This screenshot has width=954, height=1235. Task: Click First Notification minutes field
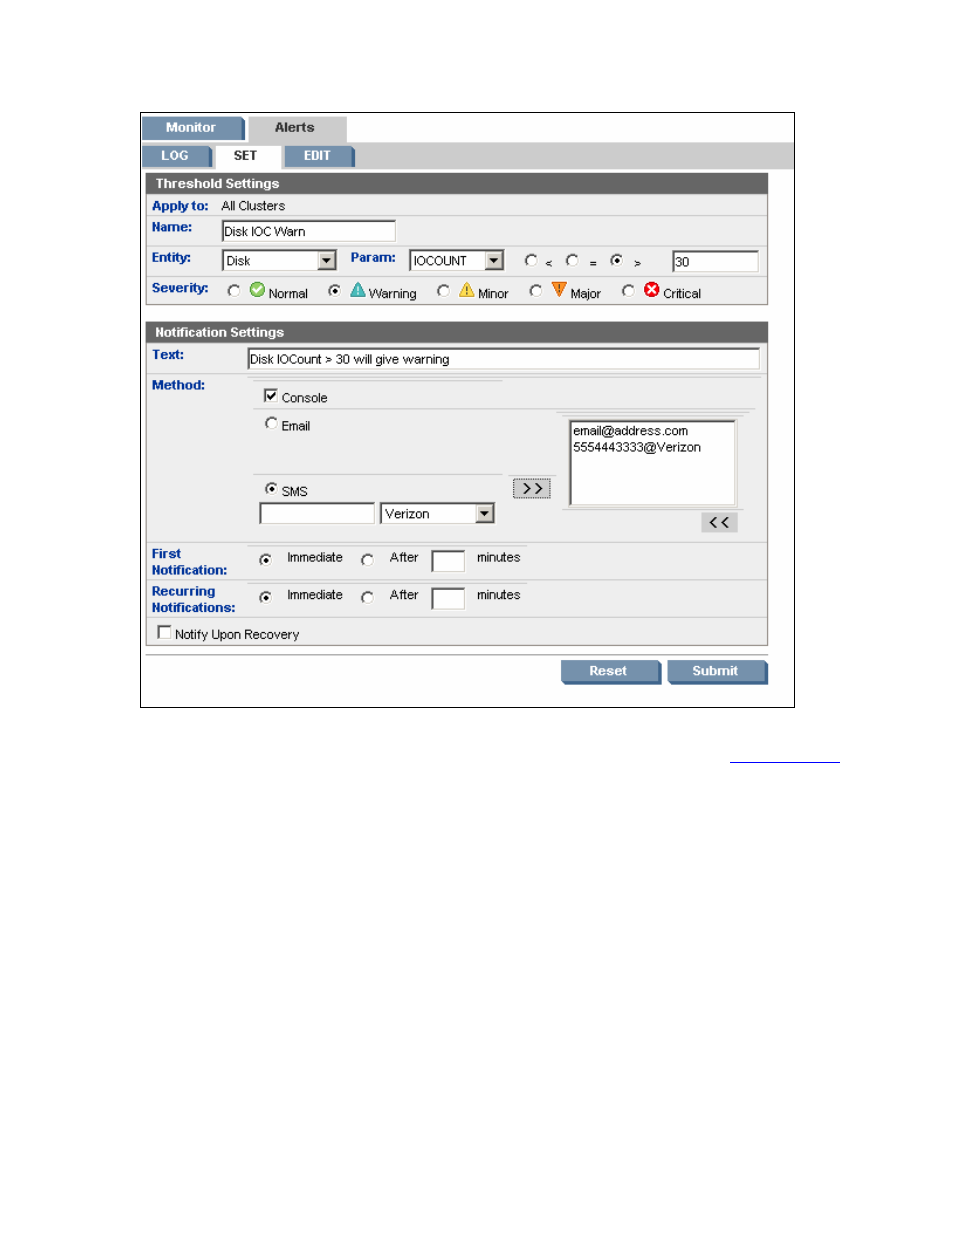click(x=448, y=561)
